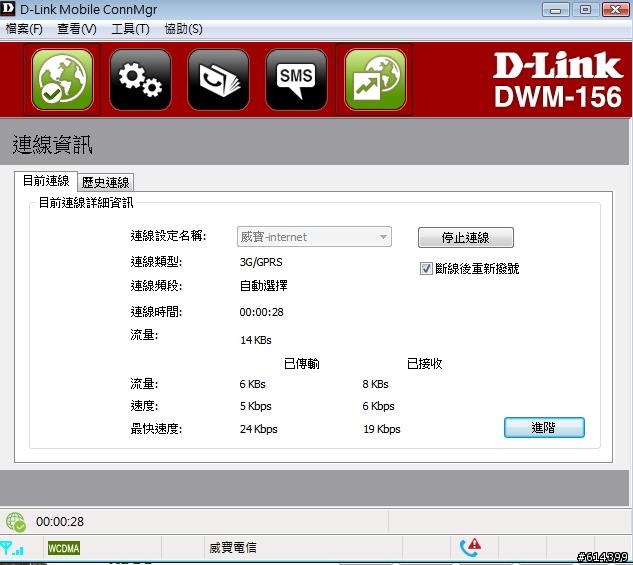
Task: Open the settings gears icon
Action: (x=140, y=80)
